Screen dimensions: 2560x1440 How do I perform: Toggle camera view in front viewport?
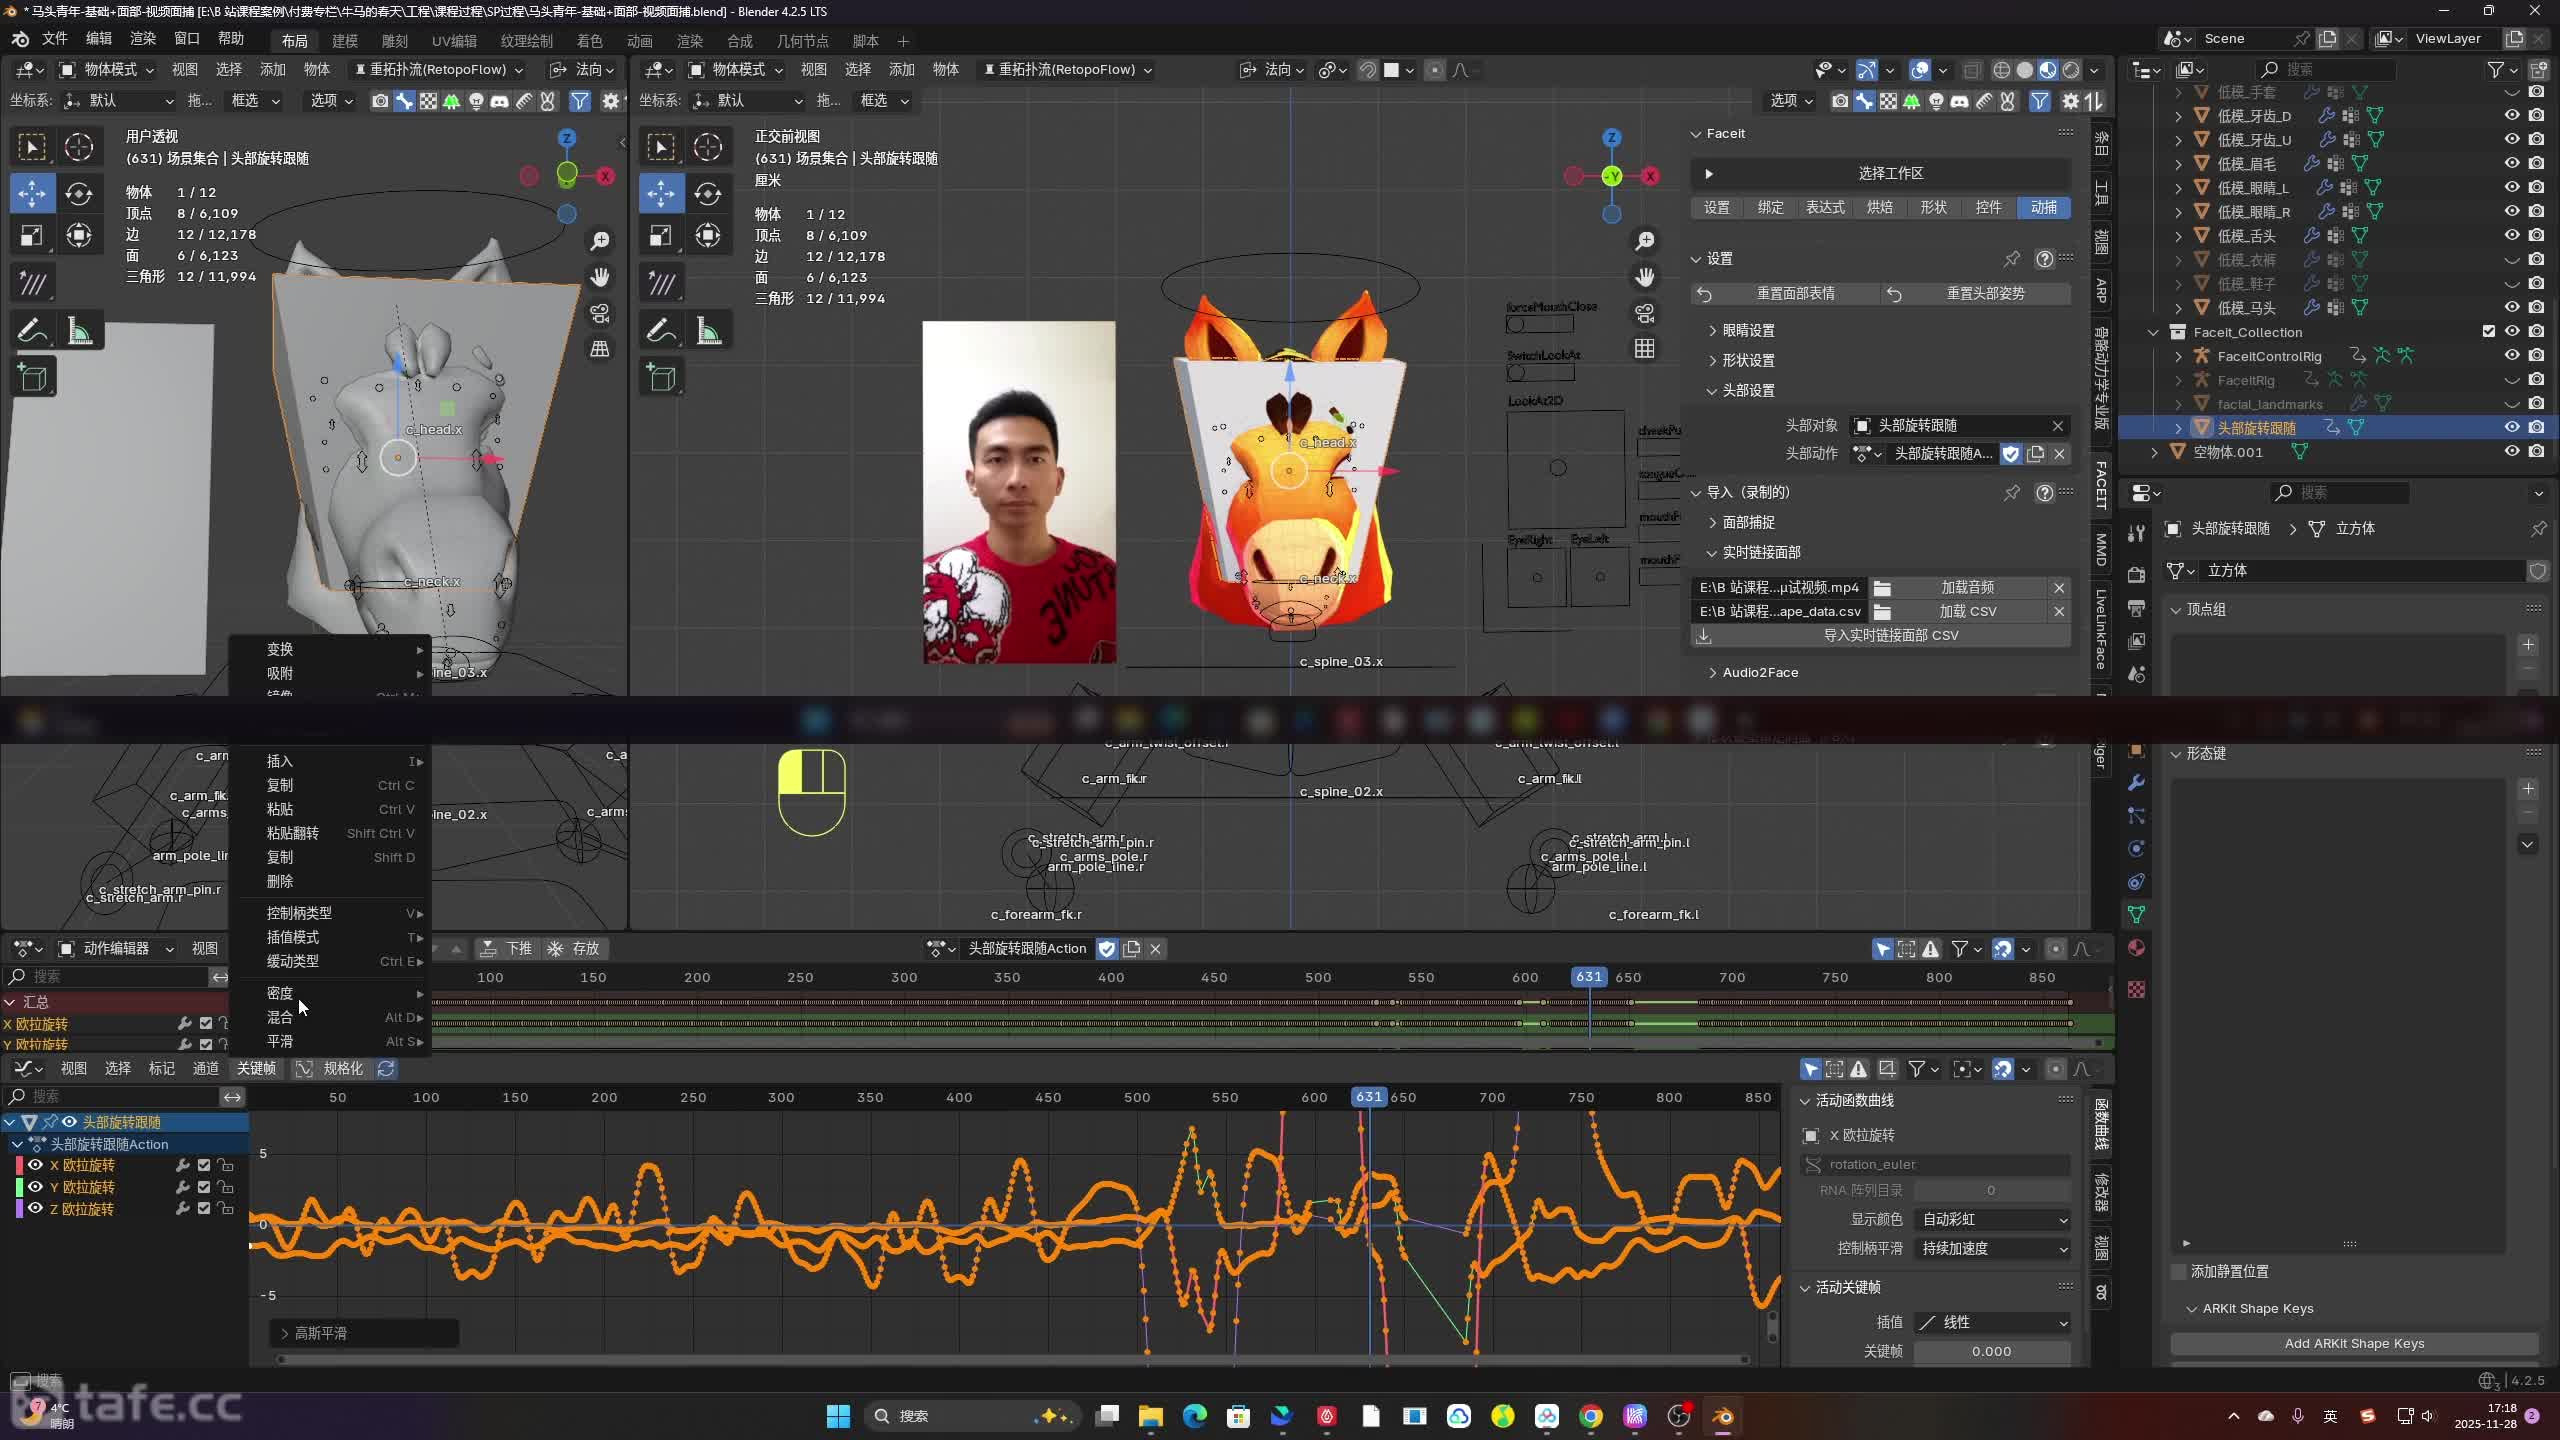[x=1644, y=313]
